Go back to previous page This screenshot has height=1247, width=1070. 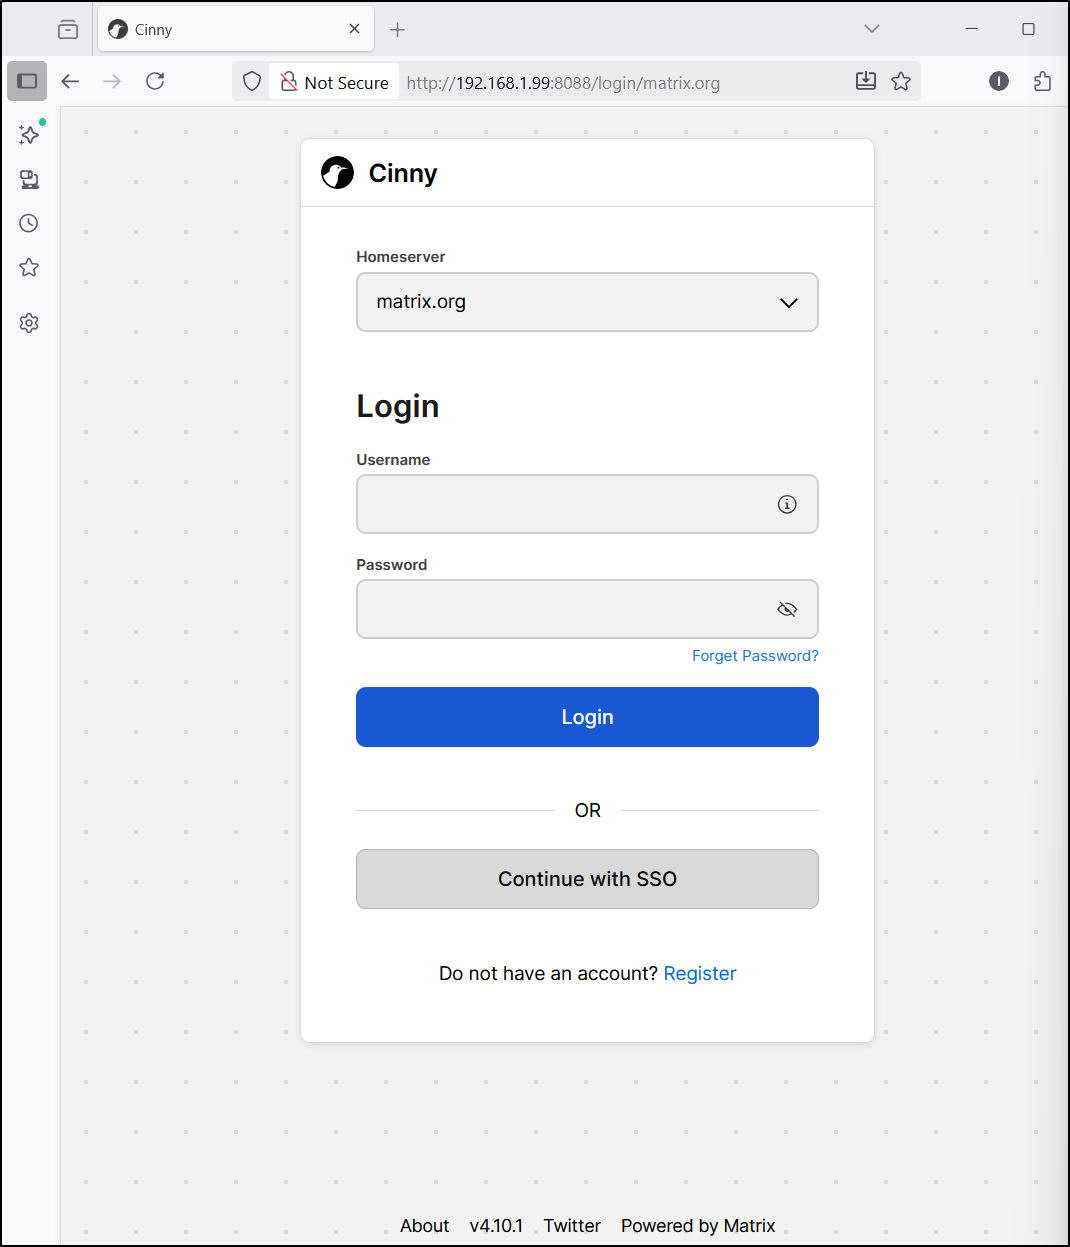tap(70, 81)
